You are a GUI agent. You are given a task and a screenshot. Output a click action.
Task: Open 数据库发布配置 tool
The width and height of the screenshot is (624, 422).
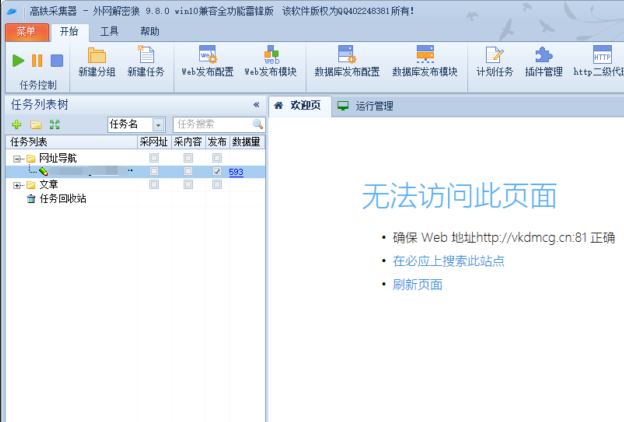pos(347,61)
